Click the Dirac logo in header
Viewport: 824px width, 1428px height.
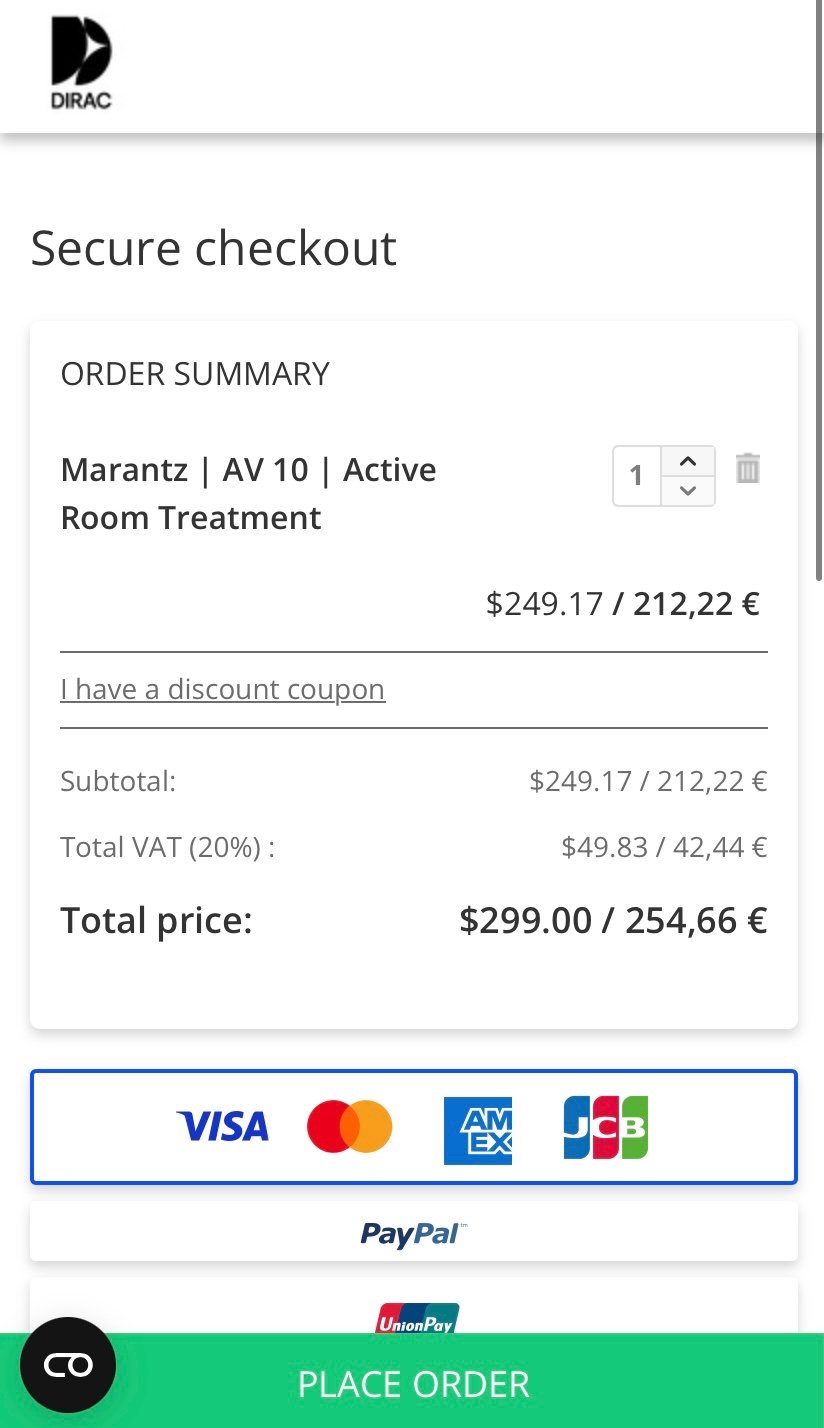(x=81, y=62)
